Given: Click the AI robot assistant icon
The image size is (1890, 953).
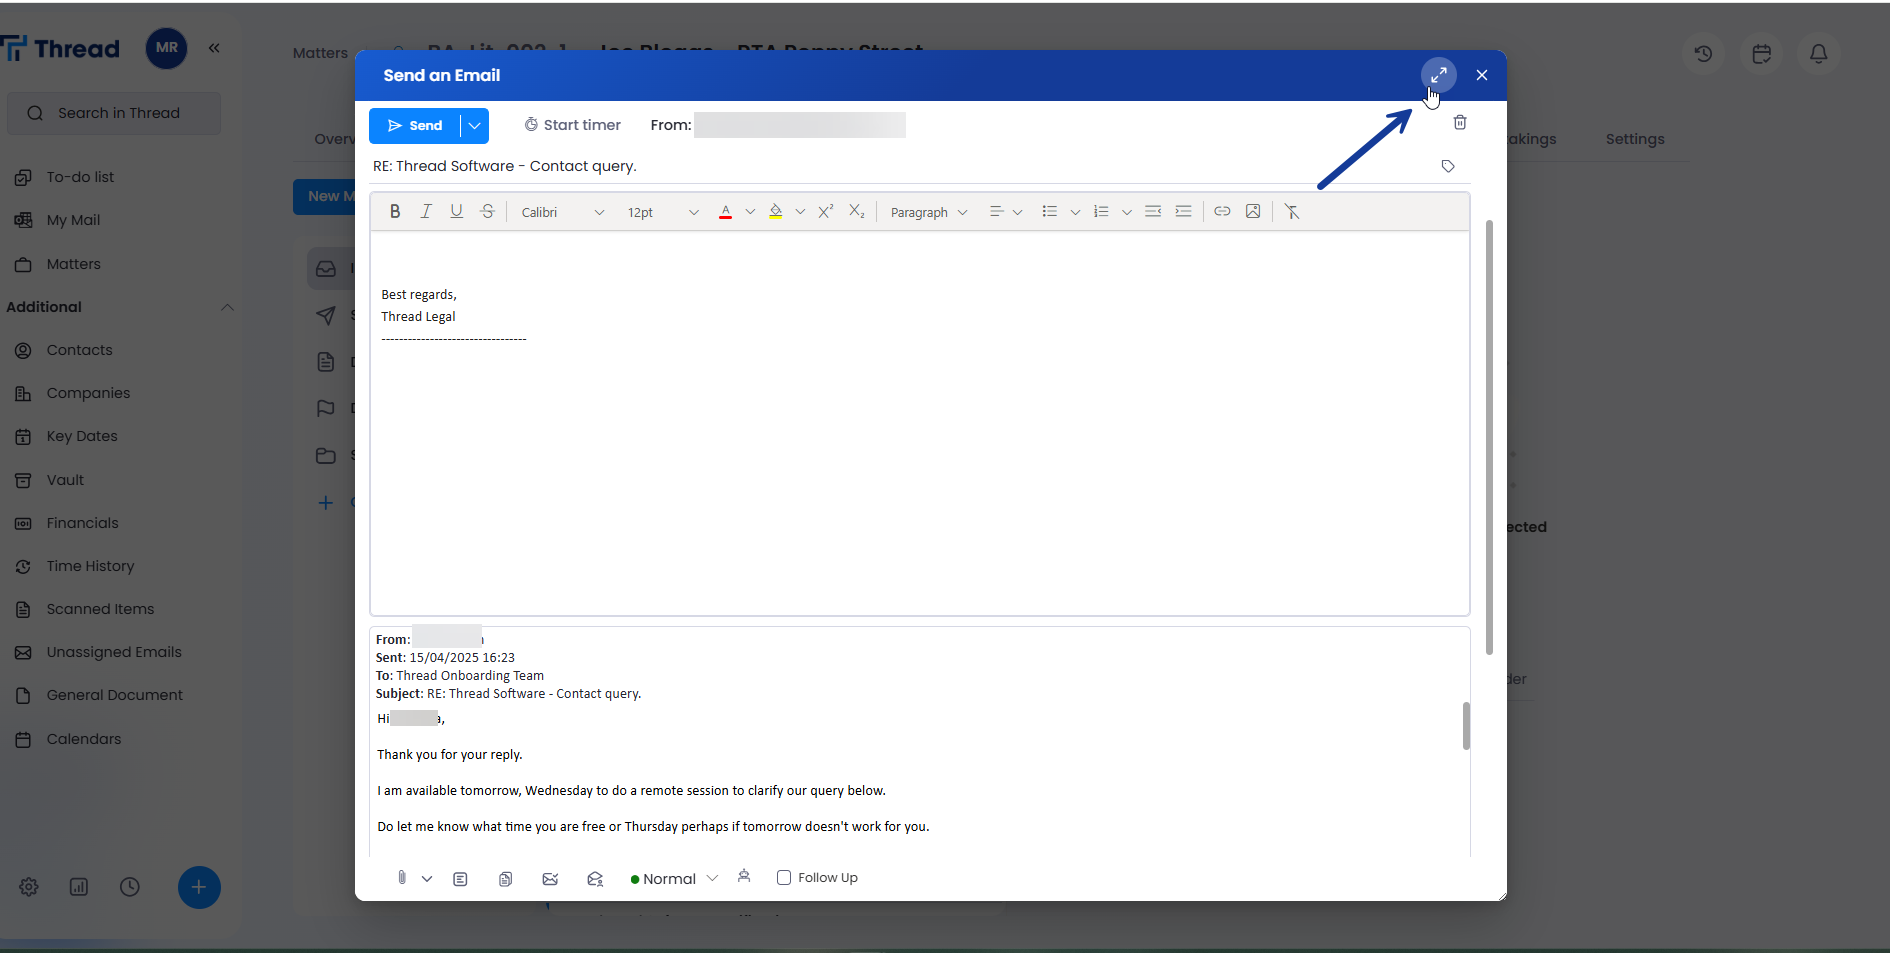Looking at the screenshot, I should [743, 877].
